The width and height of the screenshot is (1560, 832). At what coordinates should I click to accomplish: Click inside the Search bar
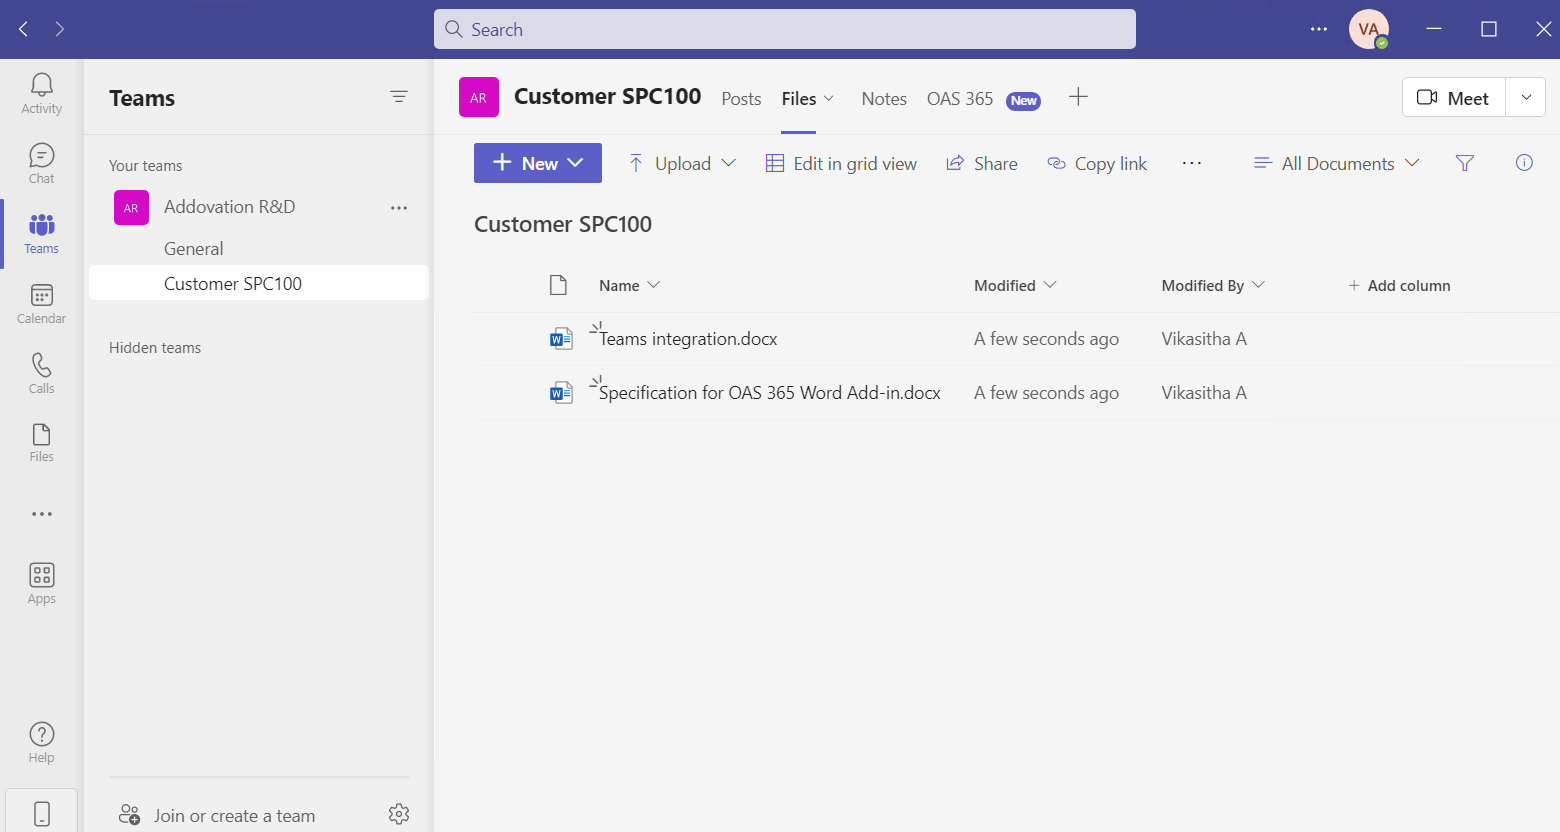point(784,29)
